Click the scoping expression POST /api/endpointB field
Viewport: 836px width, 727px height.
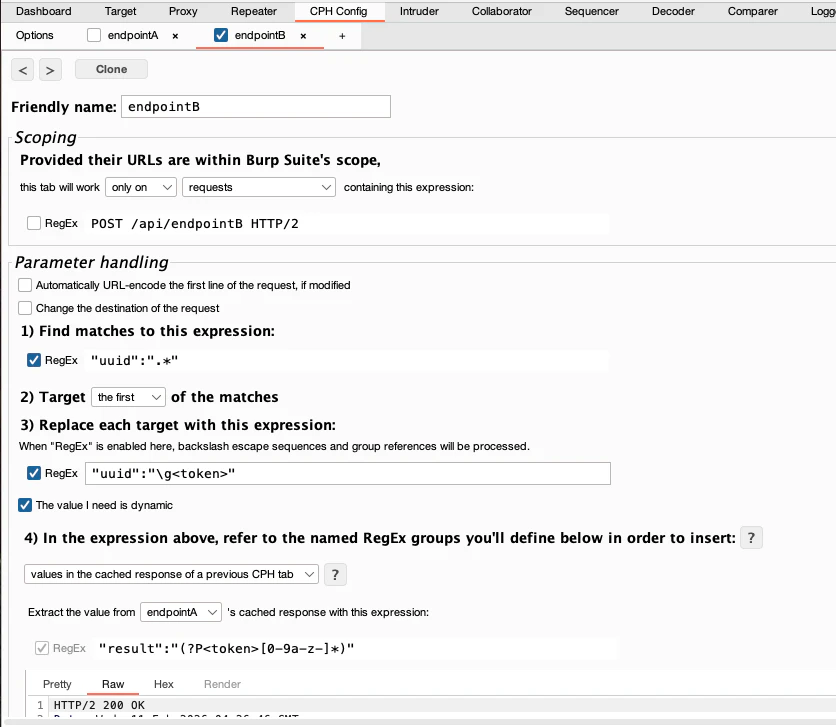click(x=347, y=223)
